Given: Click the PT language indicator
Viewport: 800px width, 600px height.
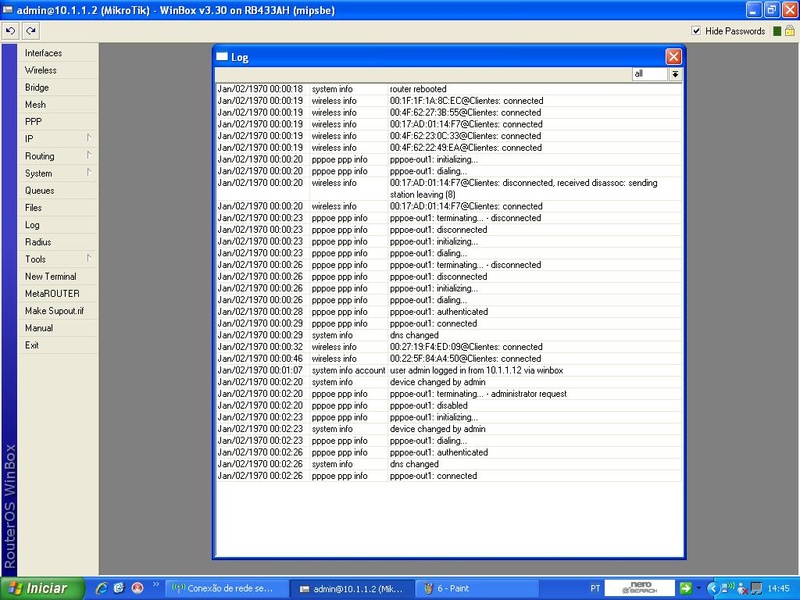Looking at the screenshot, I should pyautogui.click(x=595, y=588).
